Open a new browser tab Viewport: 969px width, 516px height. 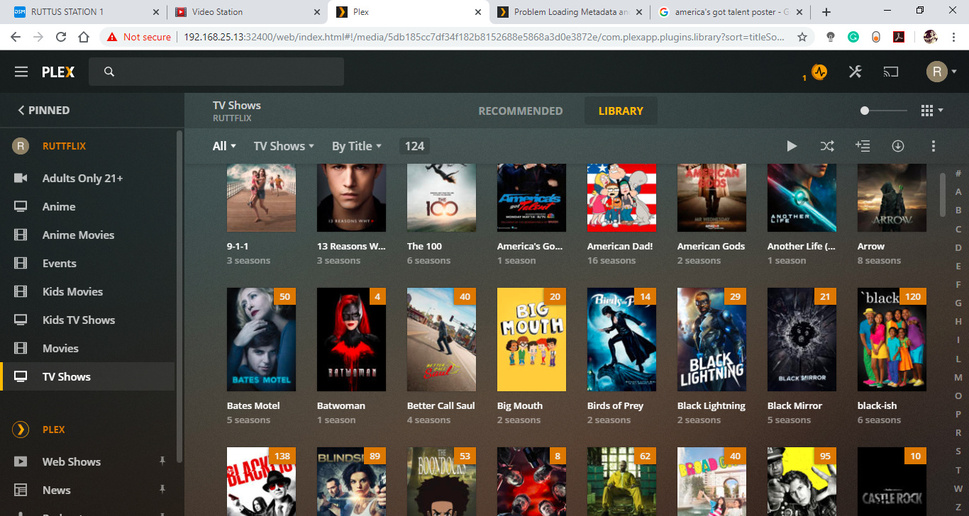826,12
